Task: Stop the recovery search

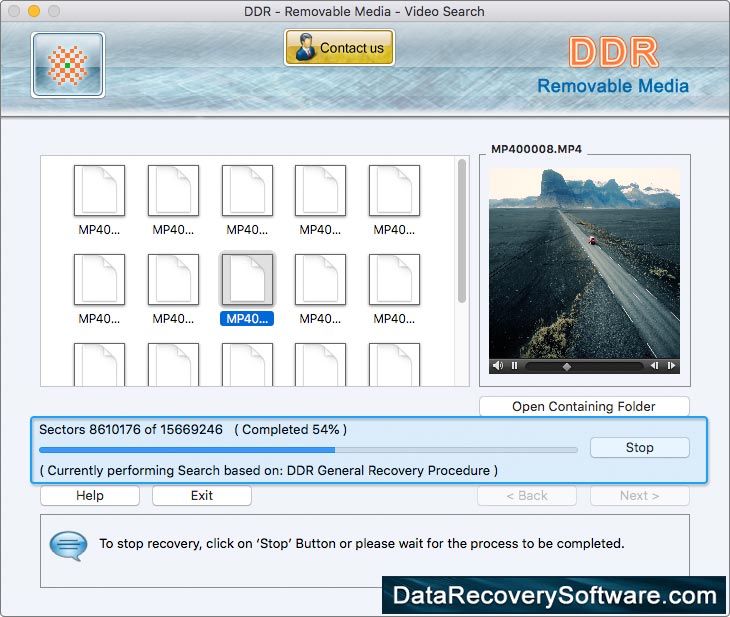Action: coord(640,447)
